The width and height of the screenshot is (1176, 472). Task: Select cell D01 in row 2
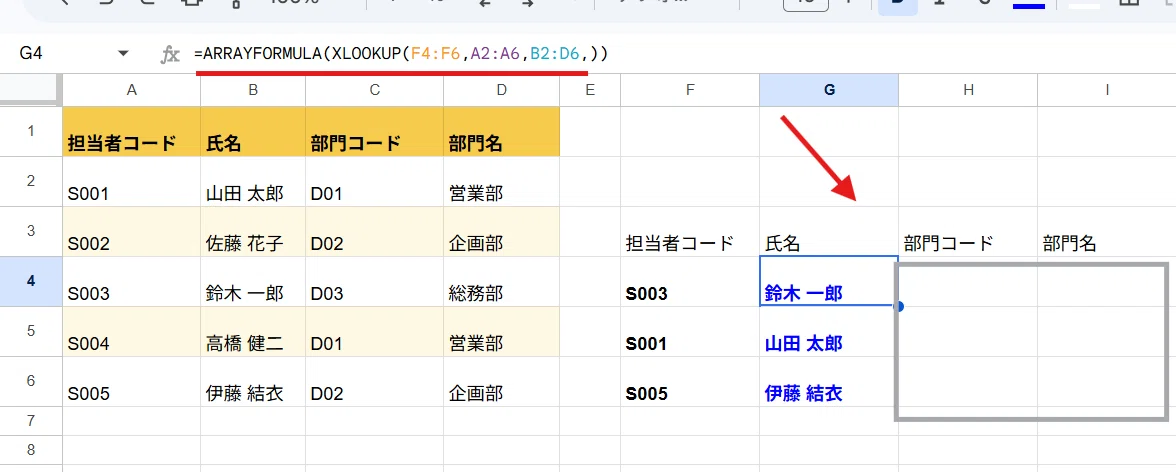(x=374, y=182)
